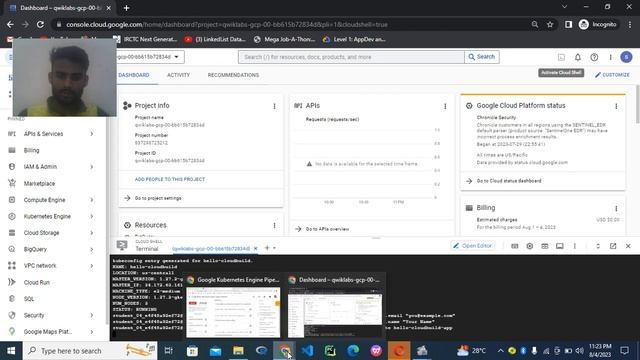Open Cloud Shell terminal settings gear
The height and width of the screenshot is (360, 640).
coord(529,246)
